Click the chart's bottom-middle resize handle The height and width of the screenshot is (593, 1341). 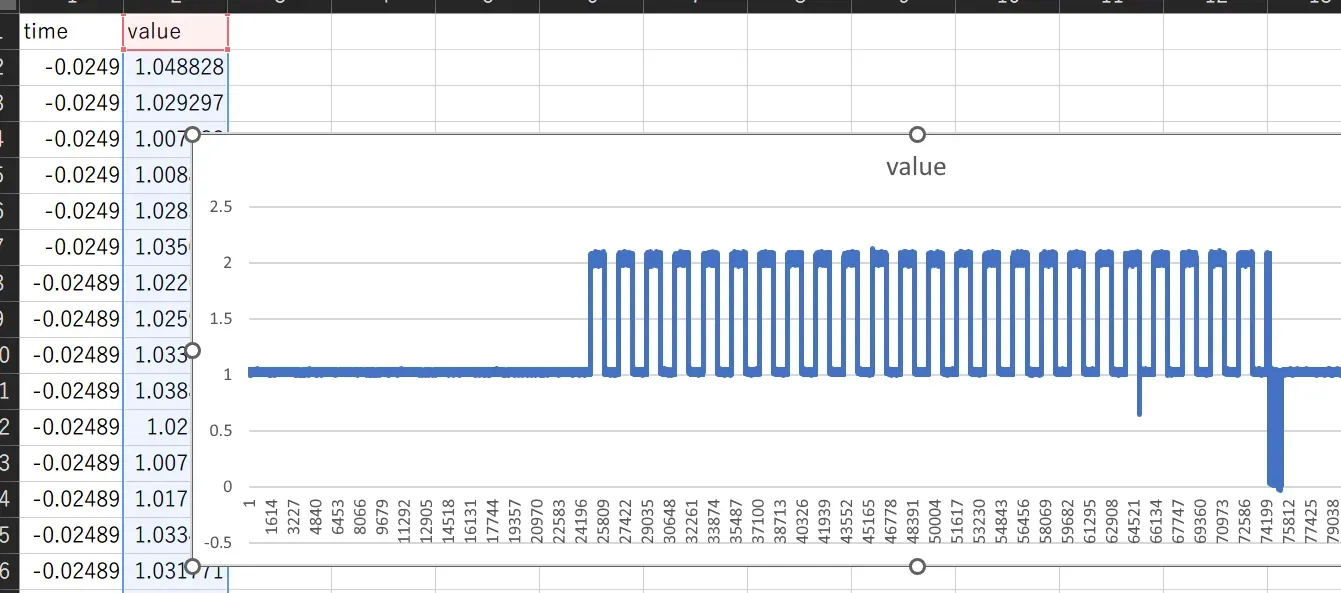coord(917,566)
